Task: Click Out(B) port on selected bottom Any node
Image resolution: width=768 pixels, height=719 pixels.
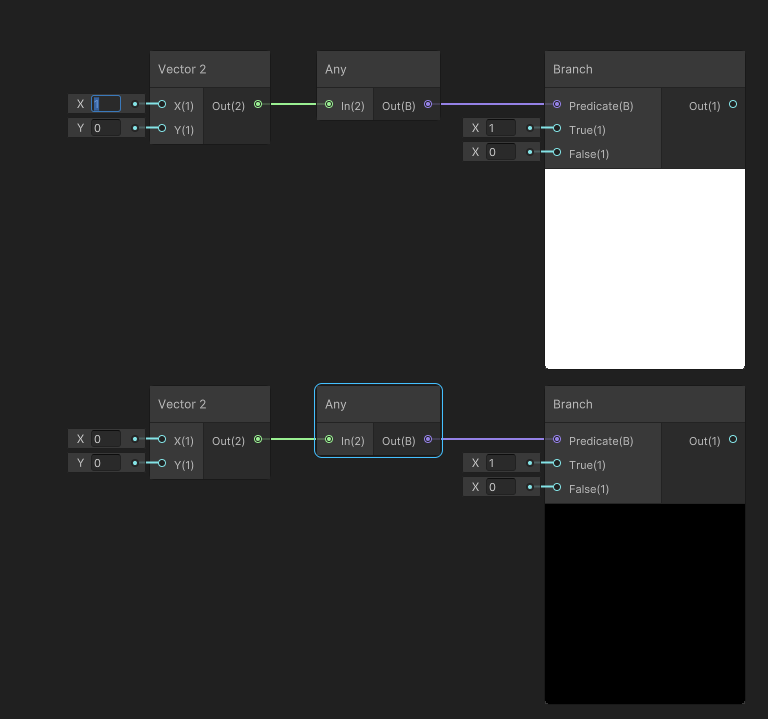Action: [x=428, y=439]
